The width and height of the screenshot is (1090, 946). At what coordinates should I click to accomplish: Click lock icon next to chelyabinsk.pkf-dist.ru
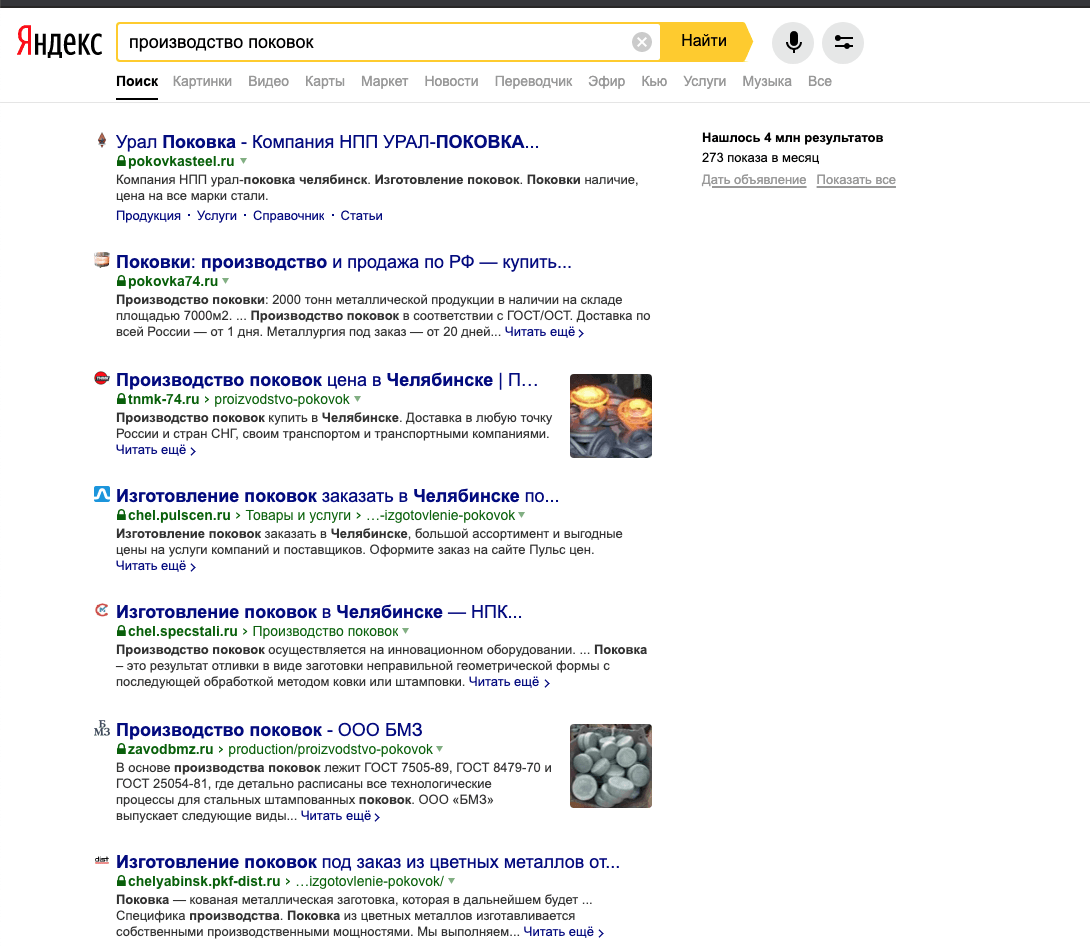click(x=121, y=881)
